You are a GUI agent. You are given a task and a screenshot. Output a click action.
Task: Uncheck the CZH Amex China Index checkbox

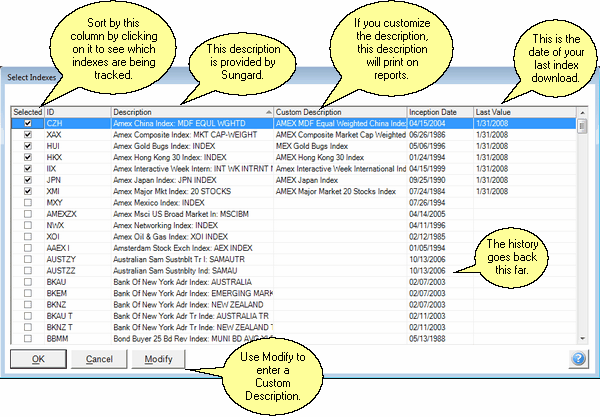pyautogui.click(x=27, y=125)
